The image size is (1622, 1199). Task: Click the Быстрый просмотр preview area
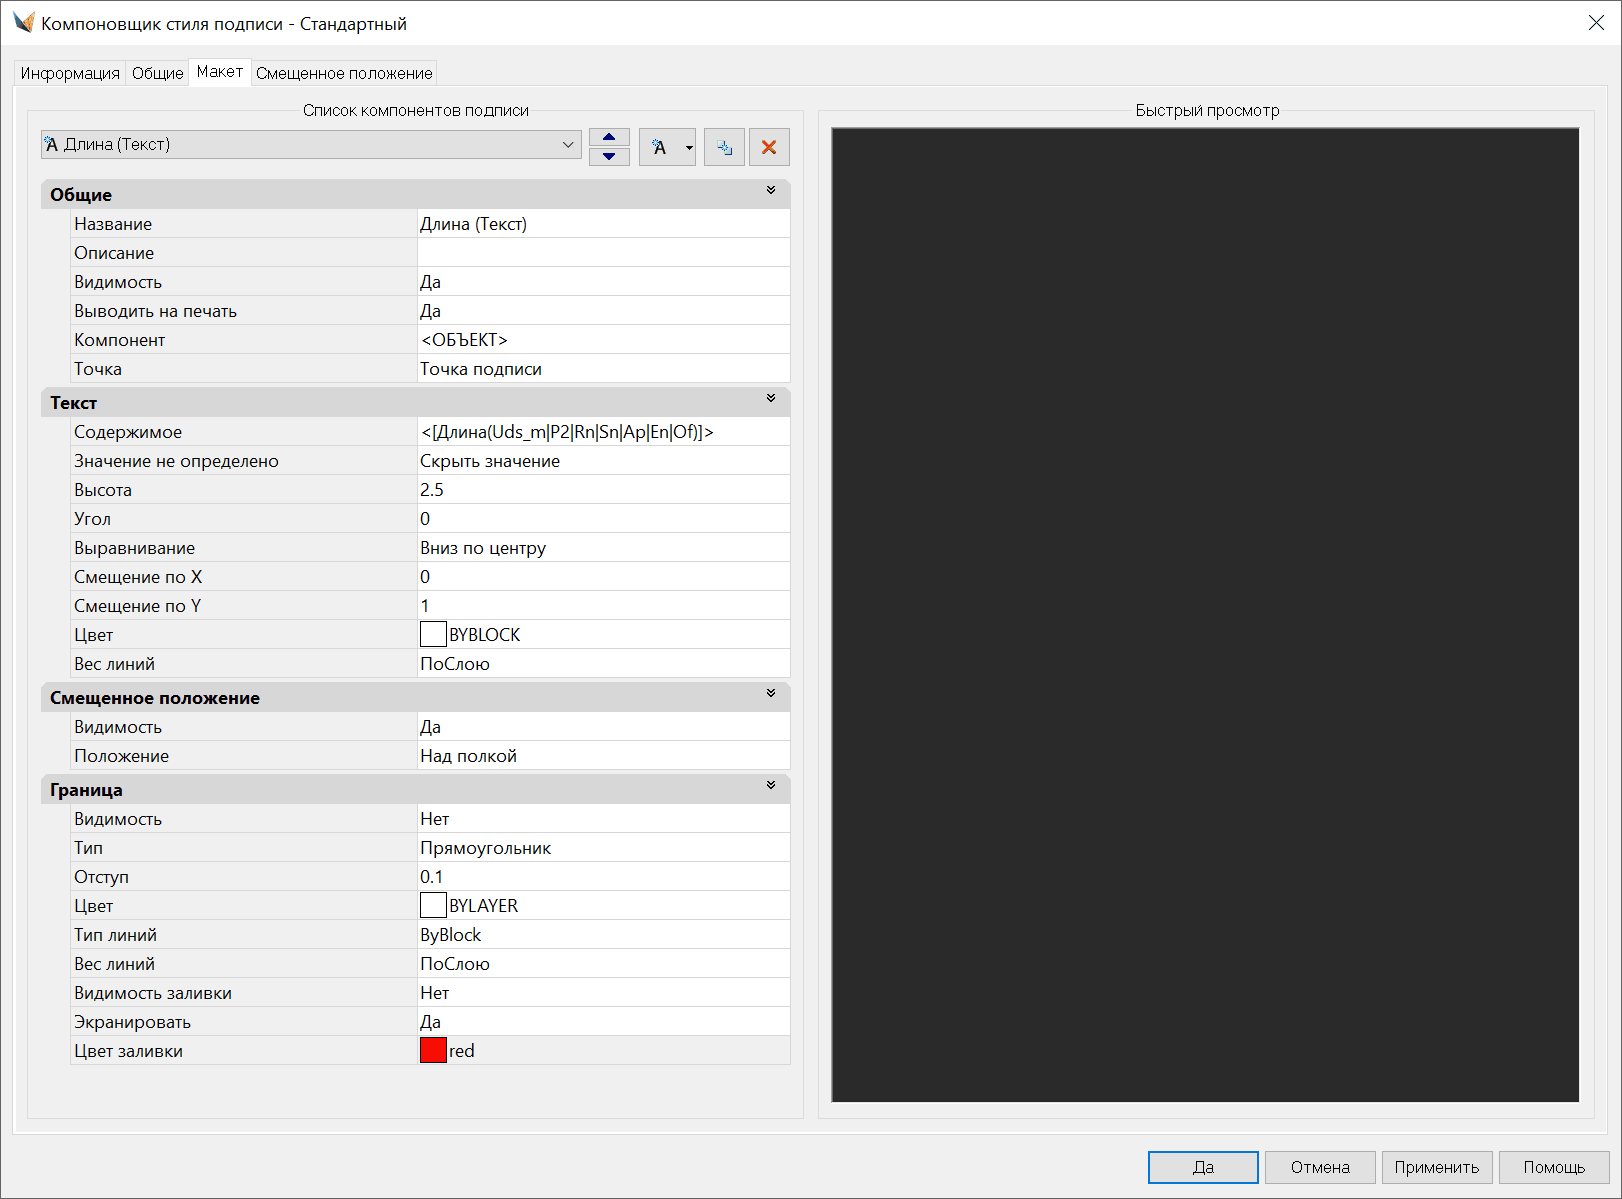coord(1205,614)
